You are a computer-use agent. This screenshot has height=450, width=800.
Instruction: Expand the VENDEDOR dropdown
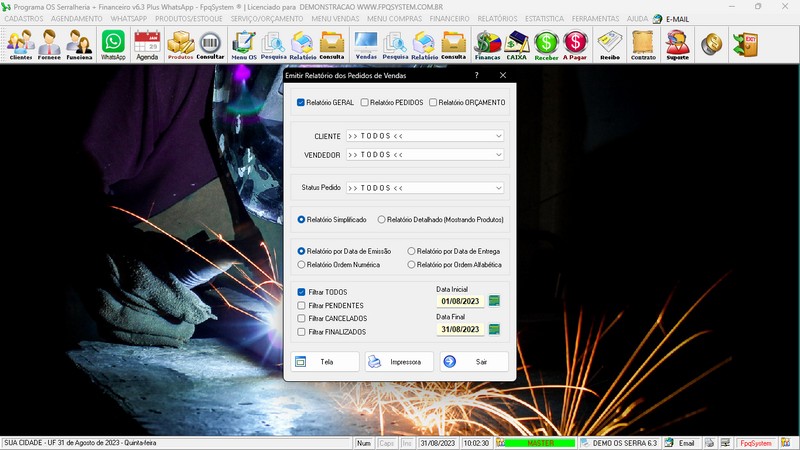pos(498,155)
